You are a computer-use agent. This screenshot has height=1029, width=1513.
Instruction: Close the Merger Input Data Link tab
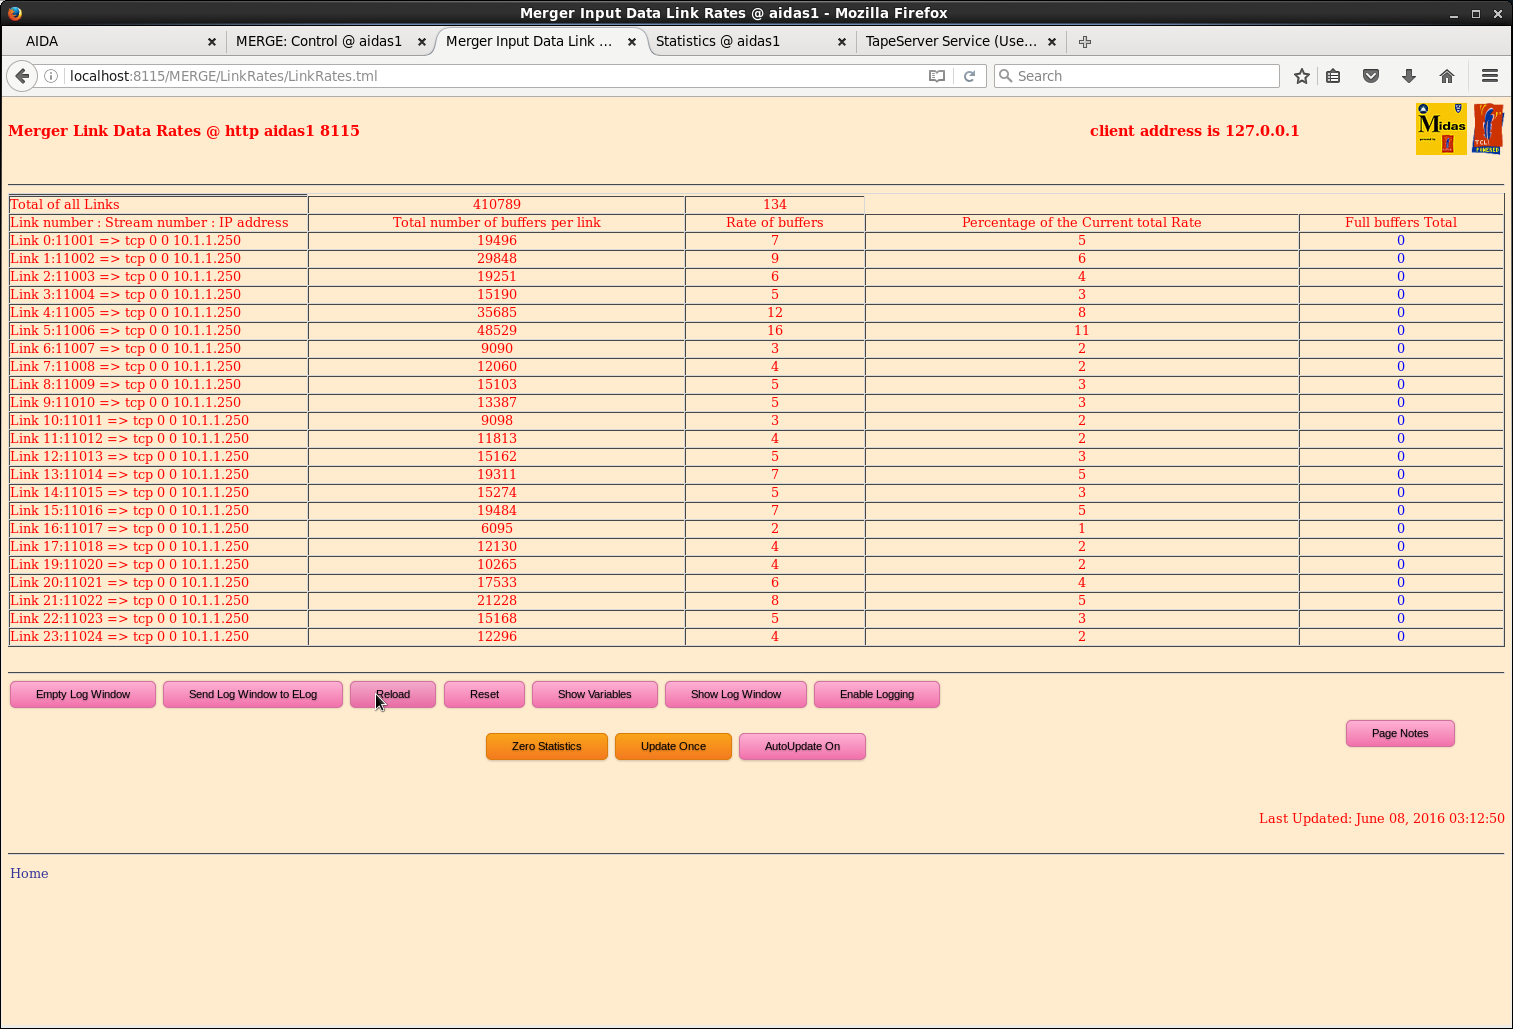[632, 42]
